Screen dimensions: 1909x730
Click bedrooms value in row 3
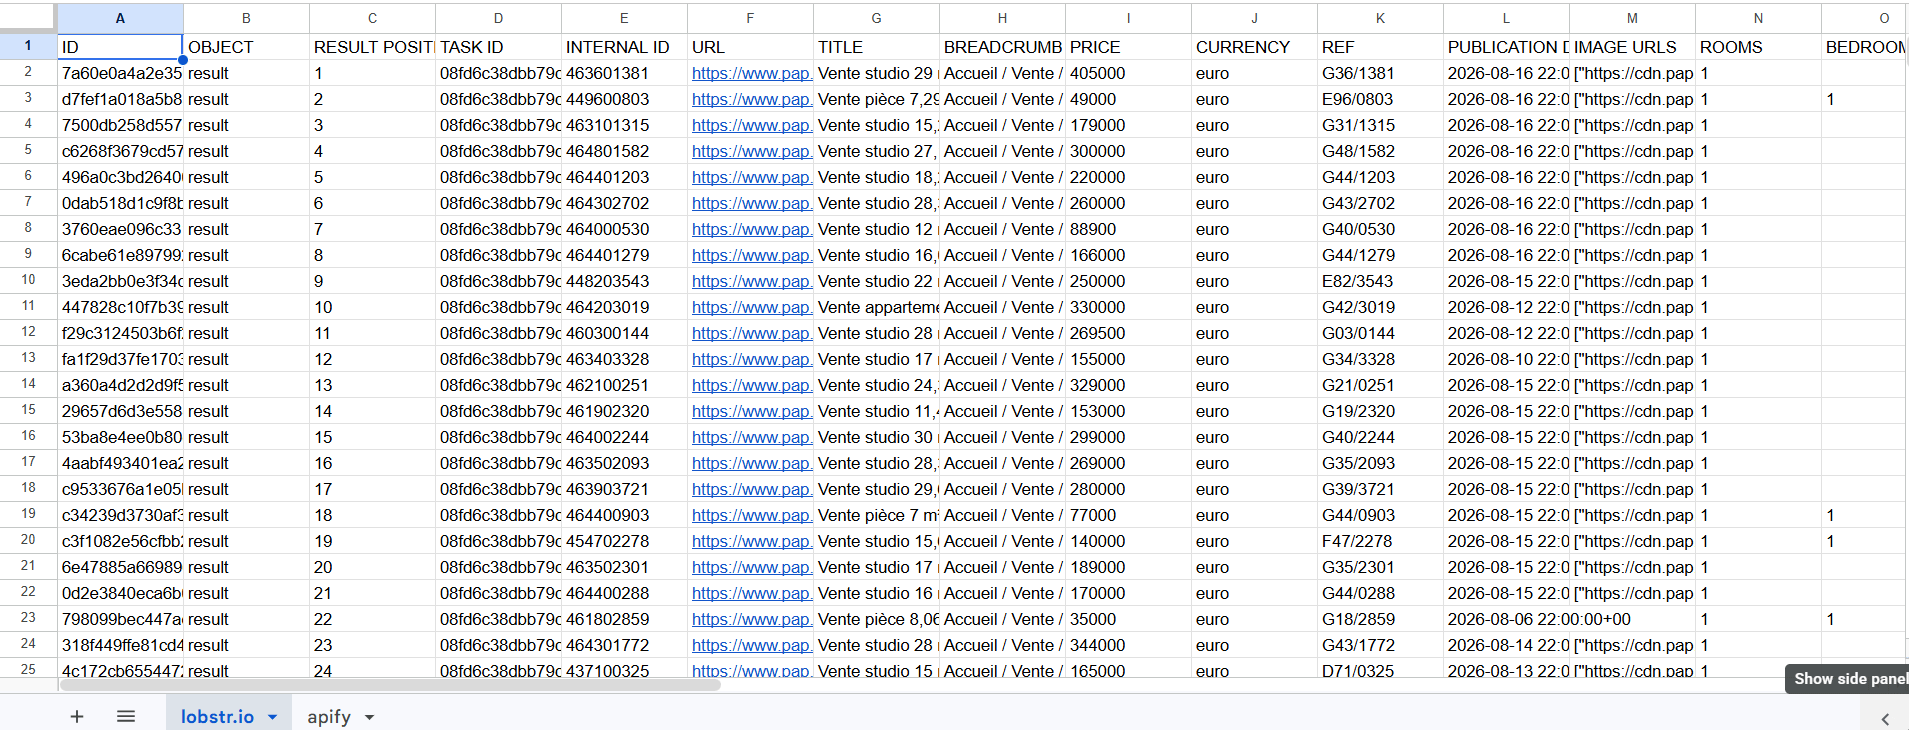(1864, 99)
